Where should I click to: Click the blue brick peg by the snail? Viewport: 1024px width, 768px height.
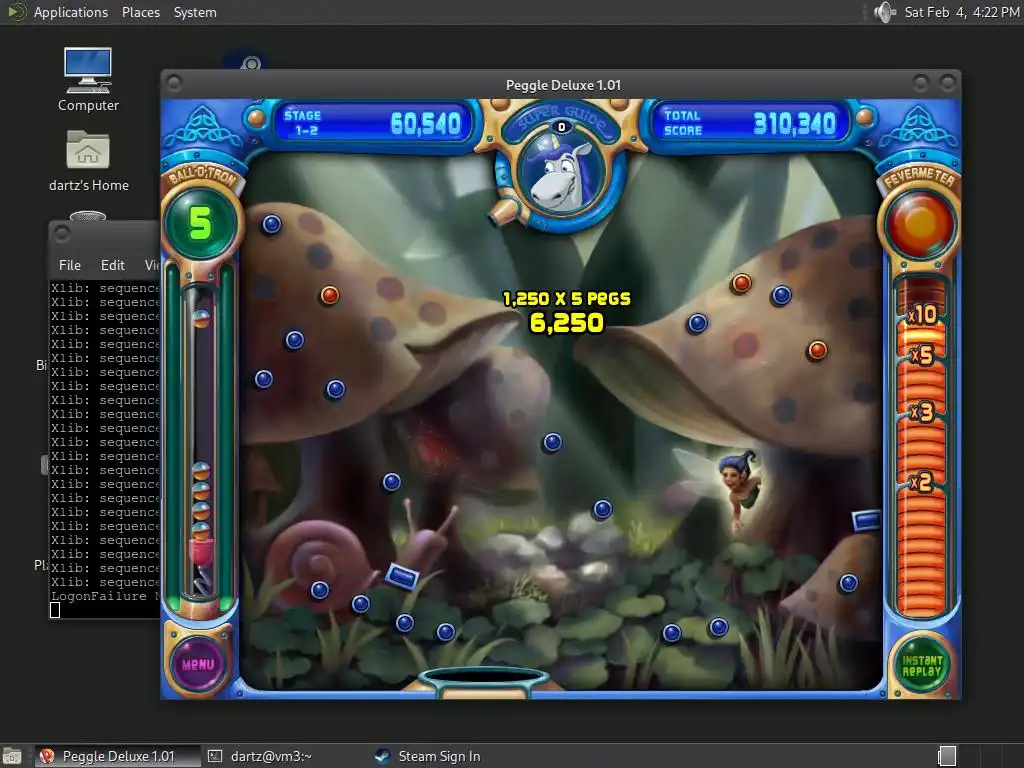pyautogui.click(x=401, y=577)
